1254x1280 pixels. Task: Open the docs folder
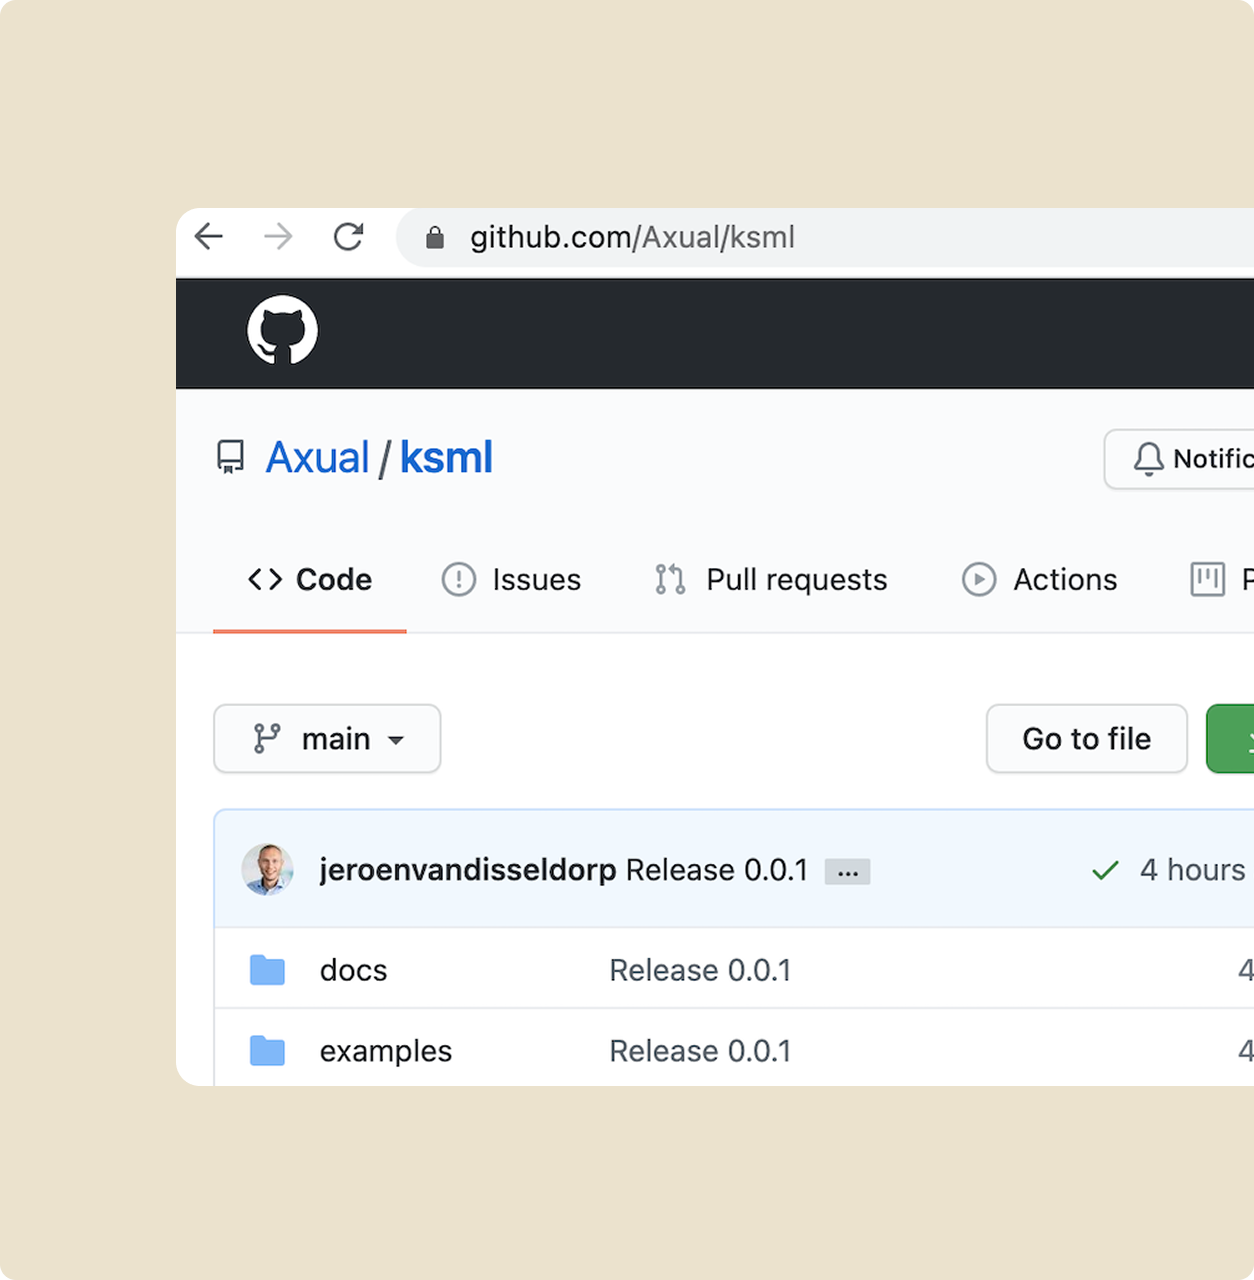353,971
